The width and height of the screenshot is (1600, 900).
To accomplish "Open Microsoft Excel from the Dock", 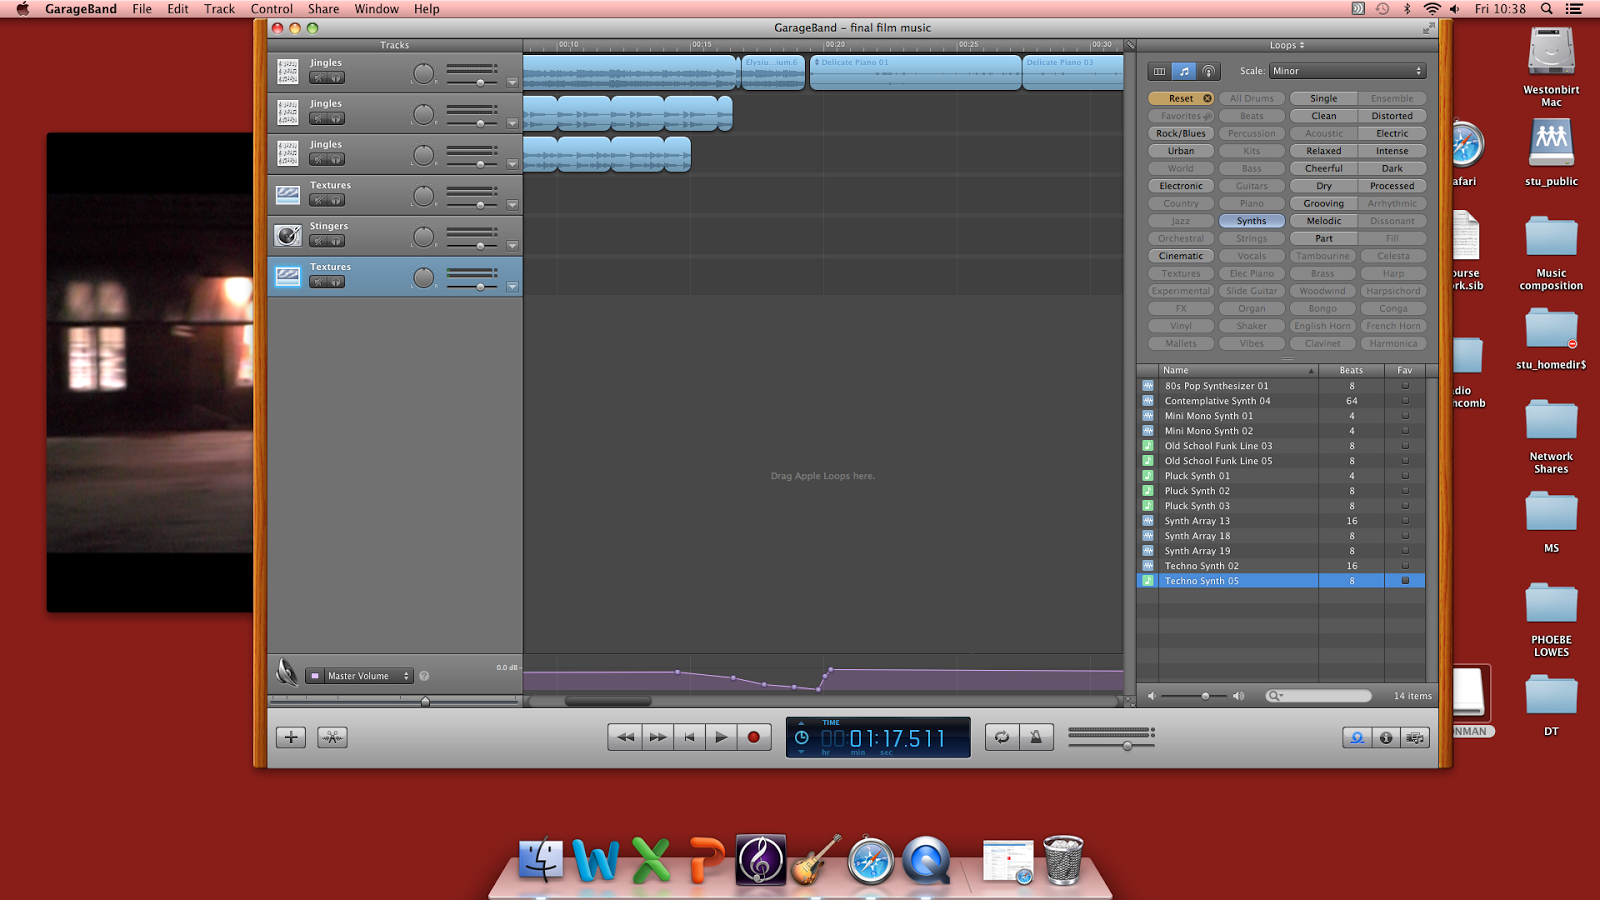I will (651, 860).
